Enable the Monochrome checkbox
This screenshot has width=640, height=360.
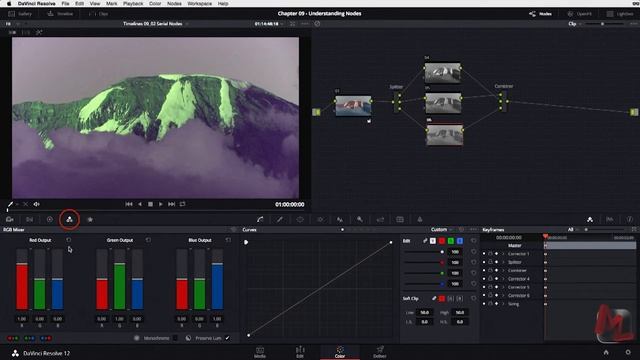click(175, 338)
